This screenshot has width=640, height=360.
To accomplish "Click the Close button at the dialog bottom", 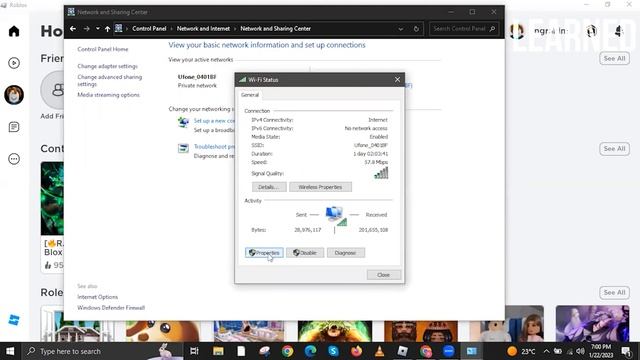I will [384, 275].
